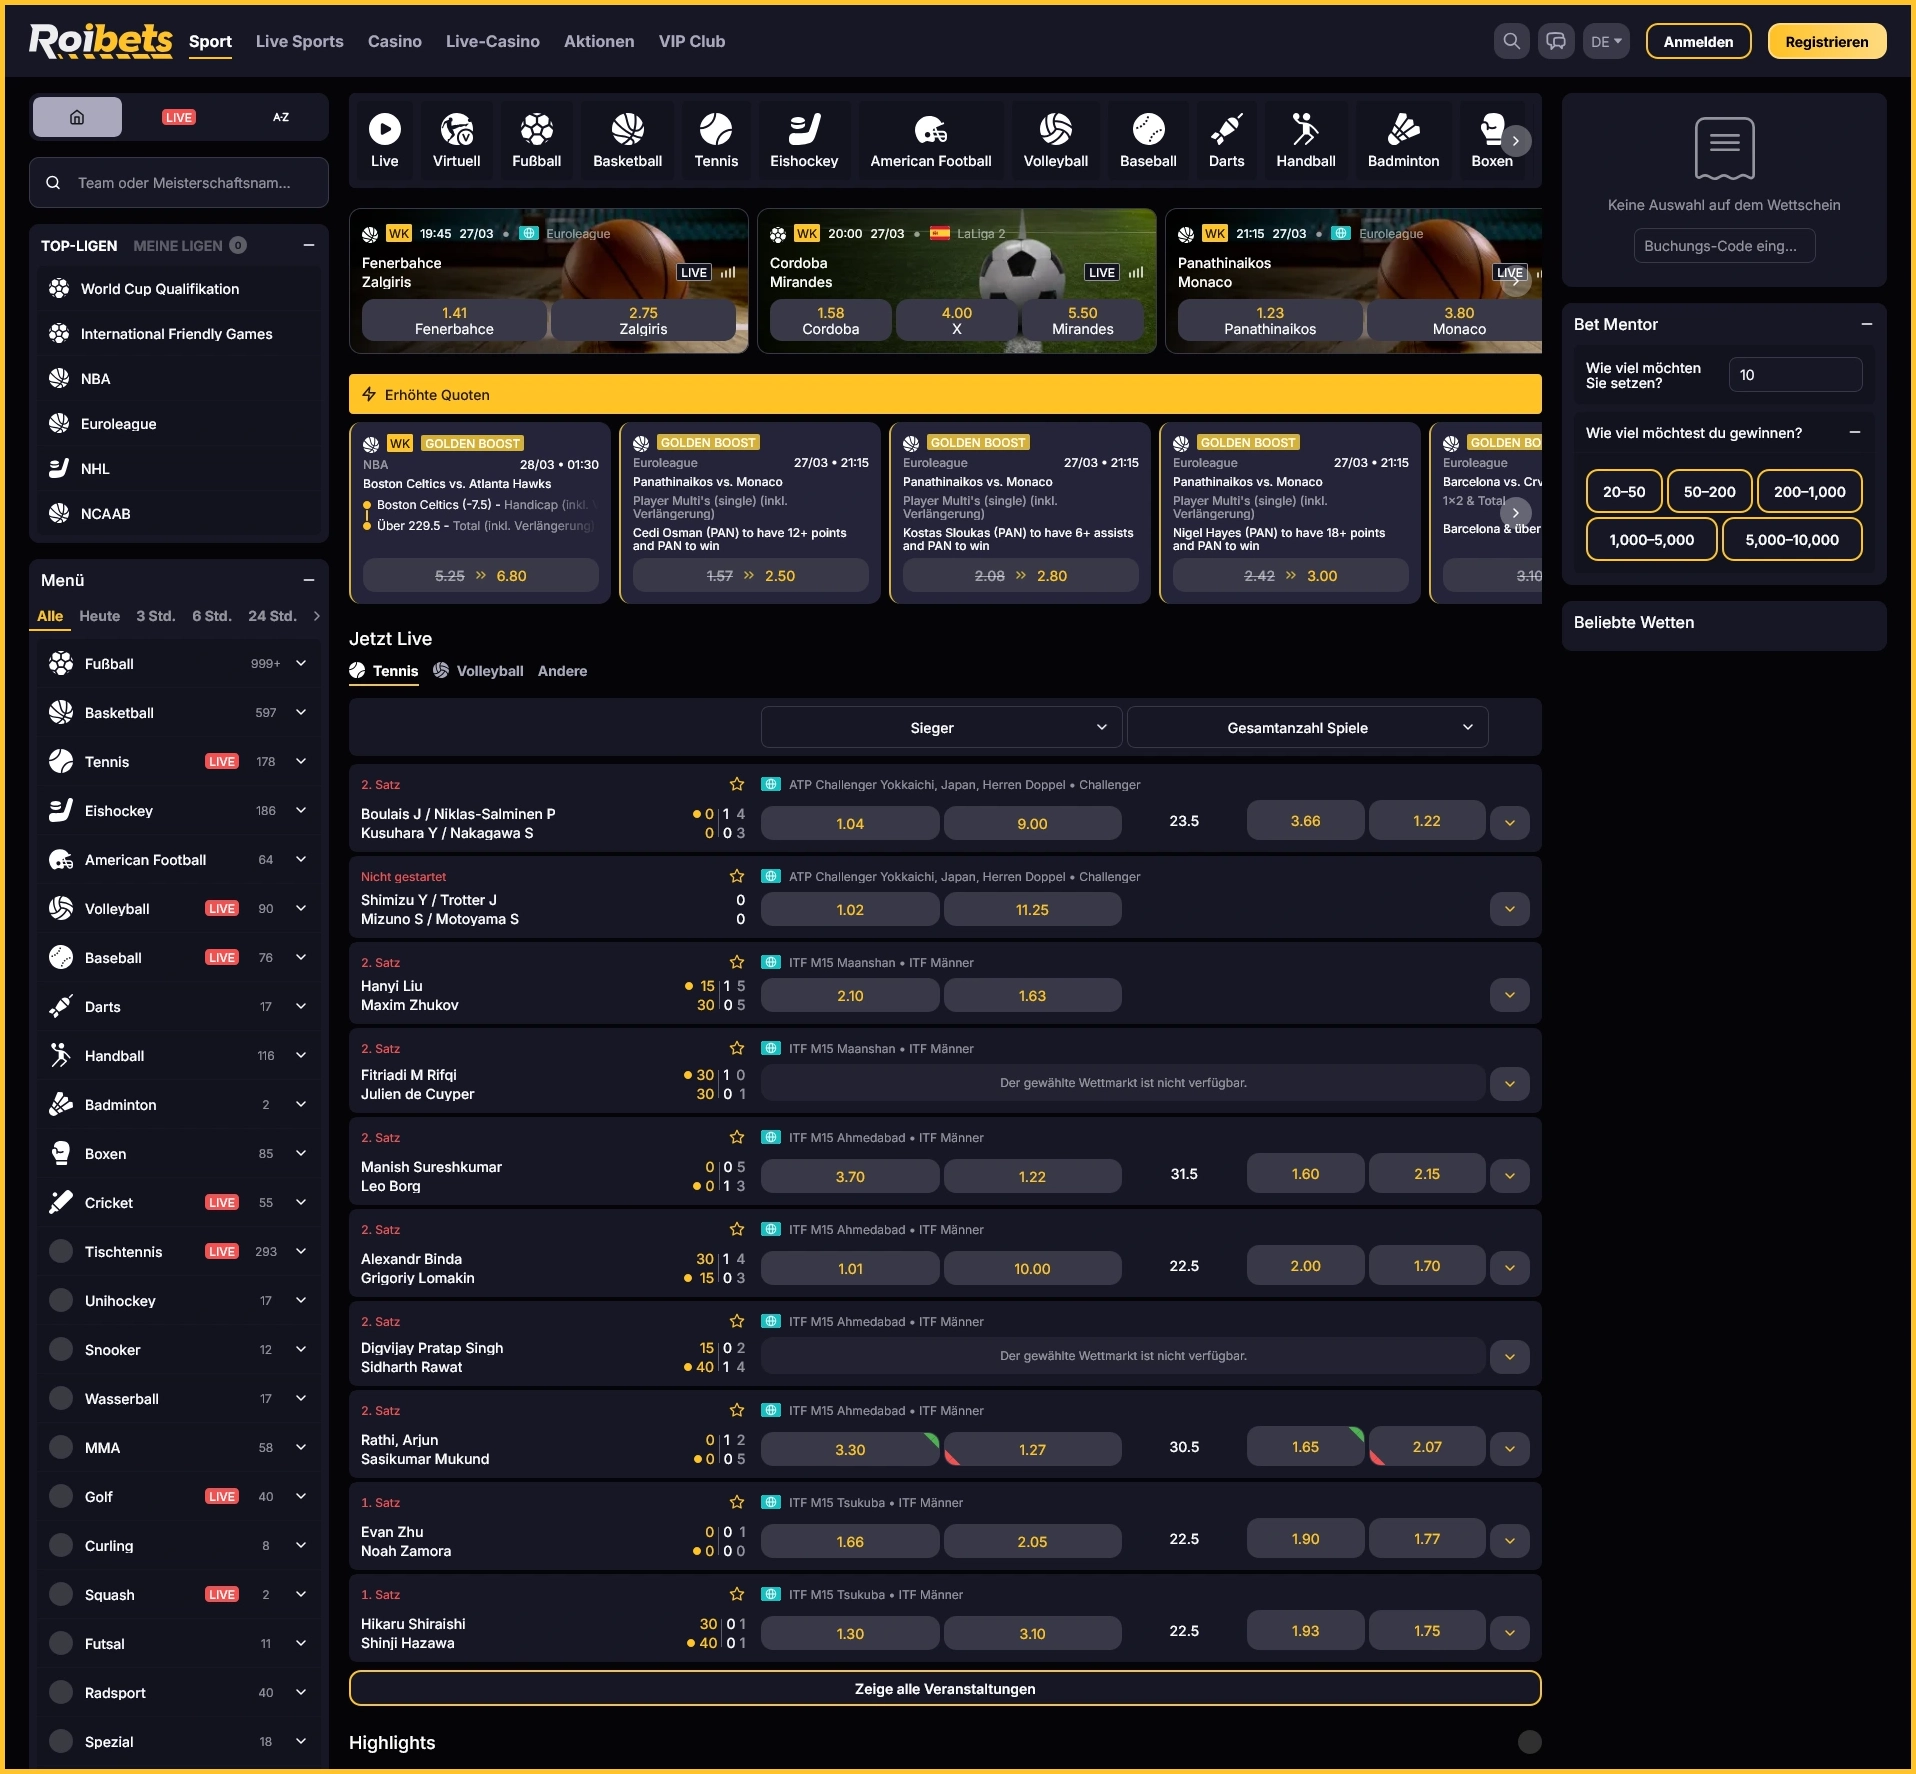Star the Evan Zhu vs Noah Zamora match
The height and width of the screenshot is (1774, 1916).
[737, 1502]
